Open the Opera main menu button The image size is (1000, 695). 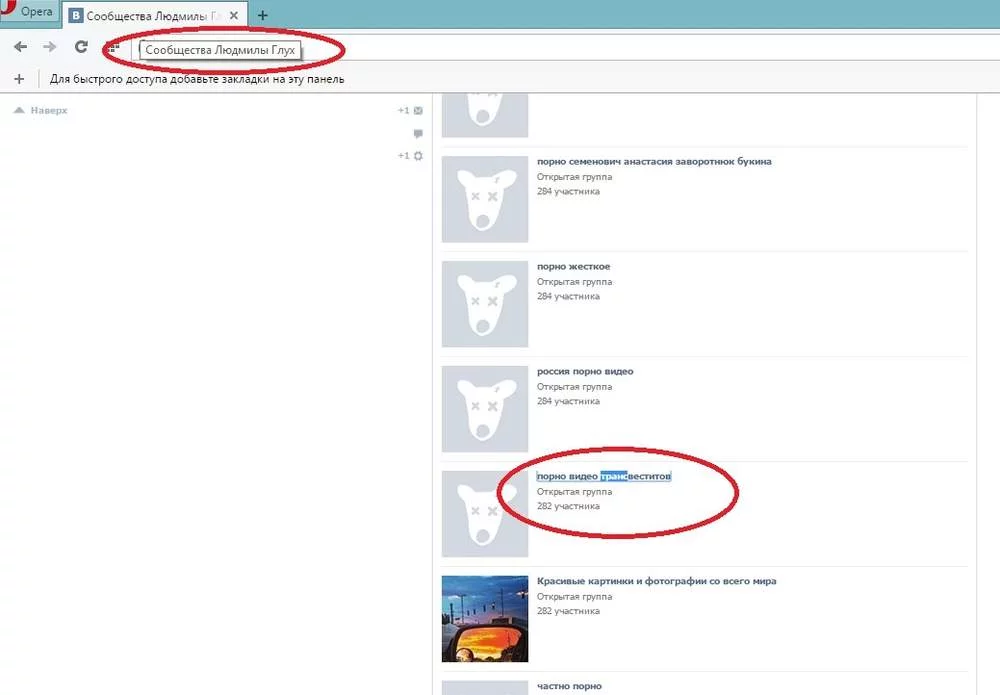click(x=29, y=11)
